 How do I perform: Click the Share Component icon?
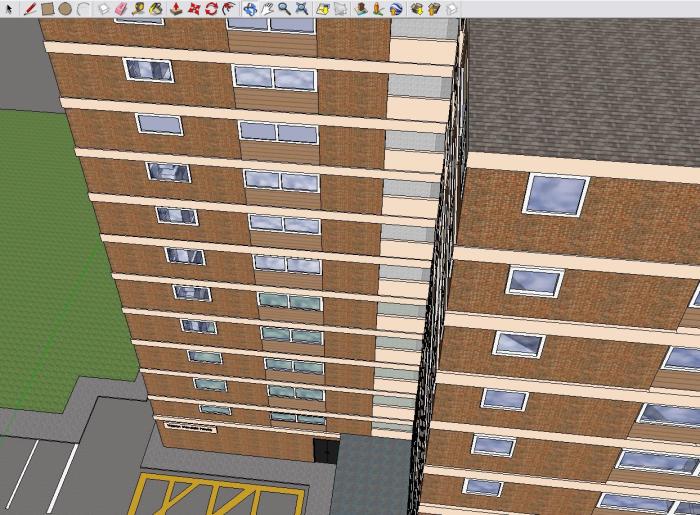point(452,8)
